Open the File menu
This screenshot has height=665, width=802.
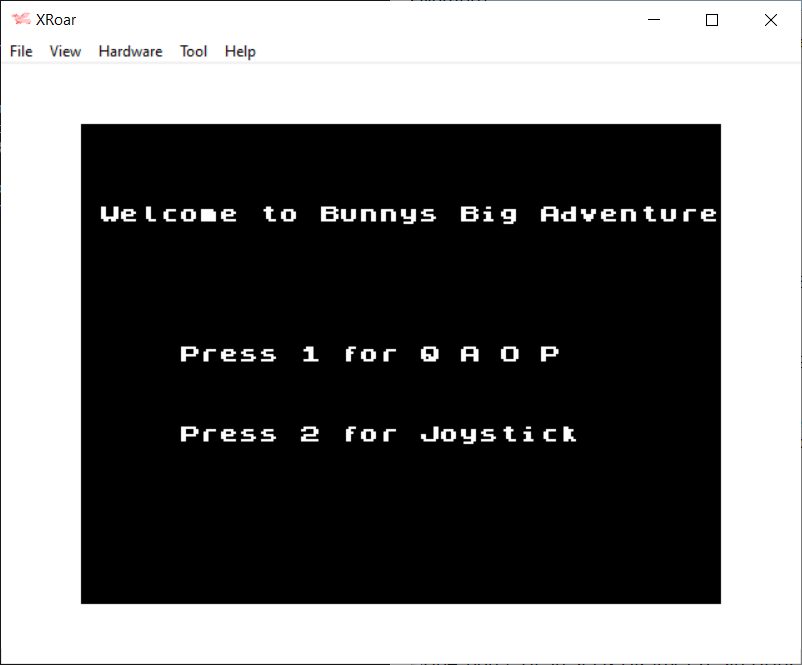point(21,51)
